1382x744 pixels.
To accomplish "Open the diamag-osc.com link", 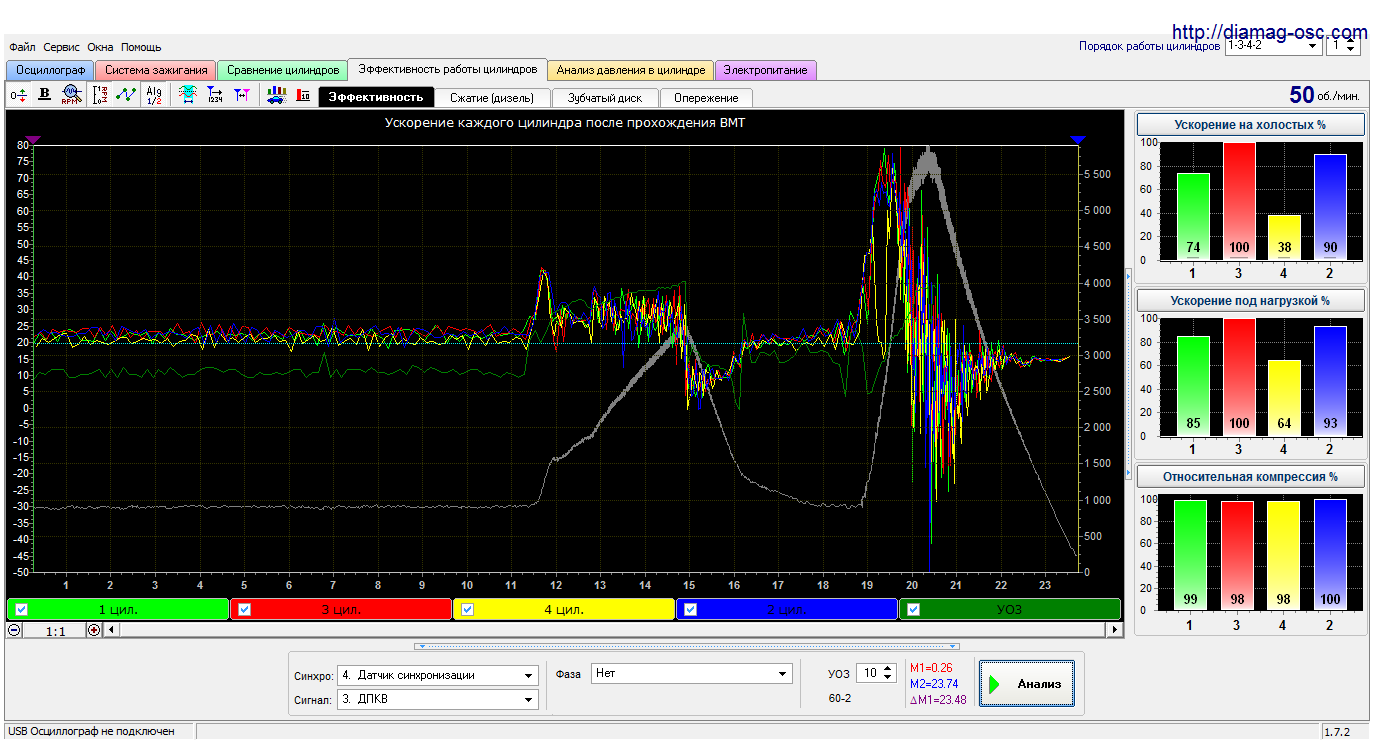I will [x=1269, y=32].
